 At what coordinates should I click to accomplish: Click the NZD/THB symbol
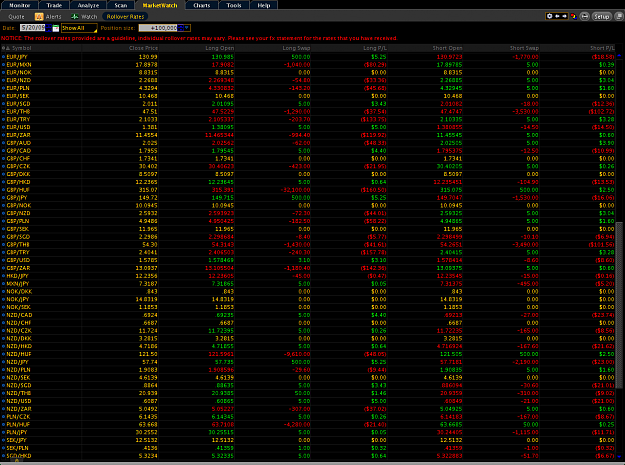click(x=18, y=393)
